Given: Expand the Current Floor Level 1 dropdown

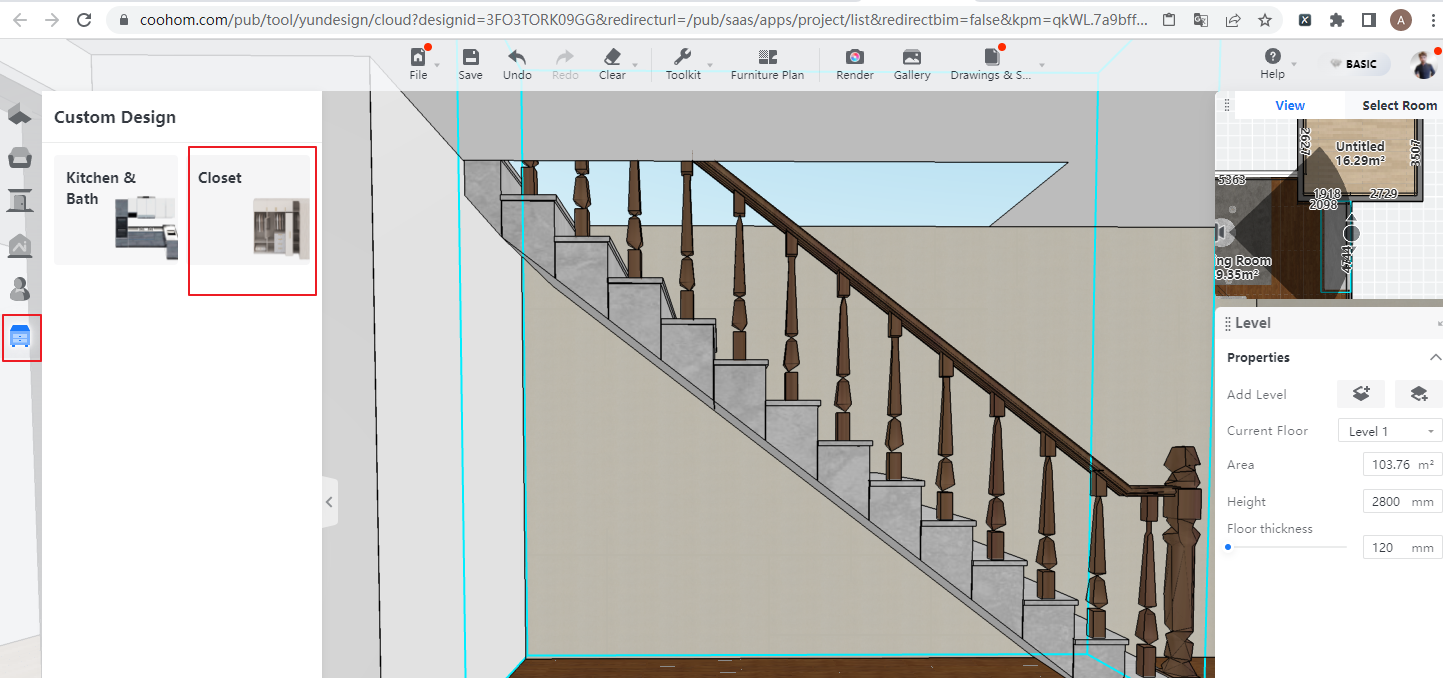Looking at the screenshot, I should tap(1389, 431).
